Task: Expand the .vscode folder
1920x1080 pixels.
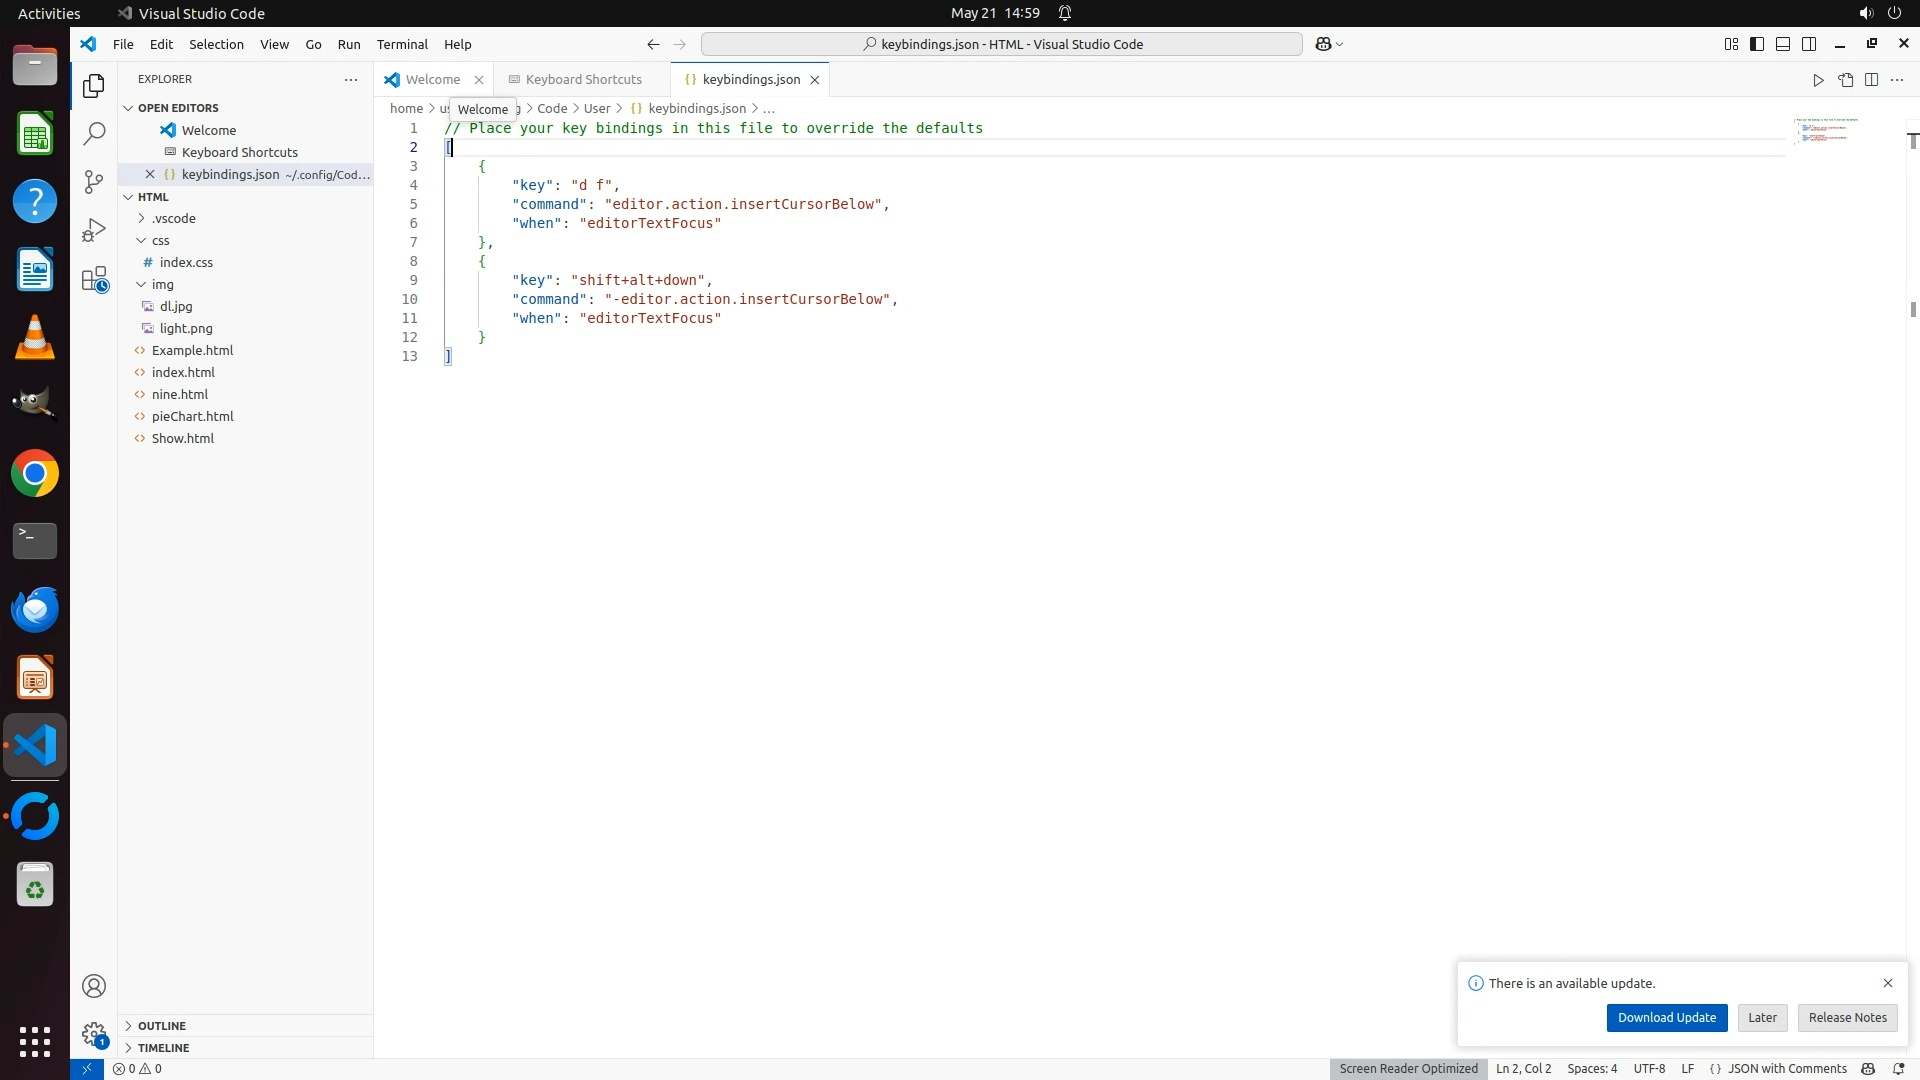Action: click(x=173, y=218)
